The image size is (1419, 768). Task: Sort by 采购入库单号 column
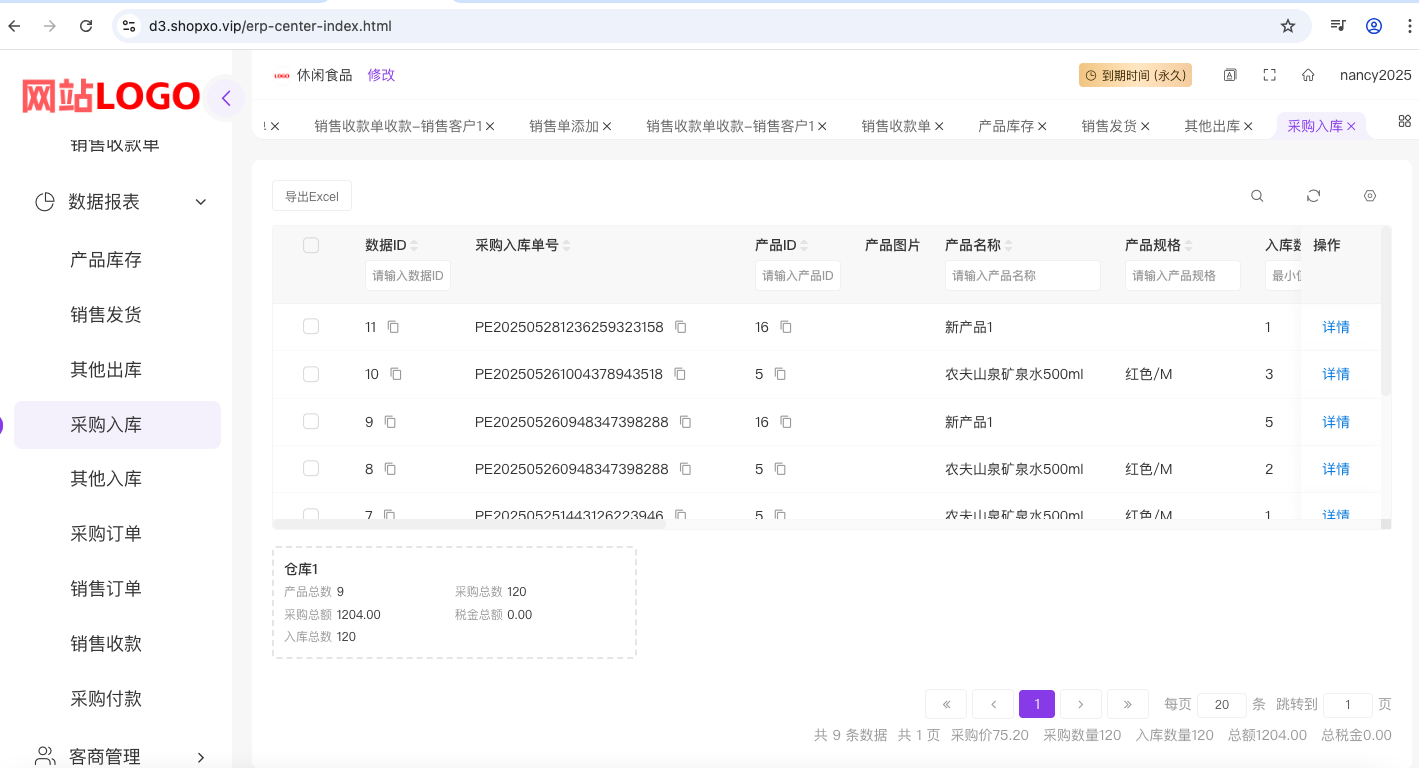pyautogui.click(x=567, y=246)
